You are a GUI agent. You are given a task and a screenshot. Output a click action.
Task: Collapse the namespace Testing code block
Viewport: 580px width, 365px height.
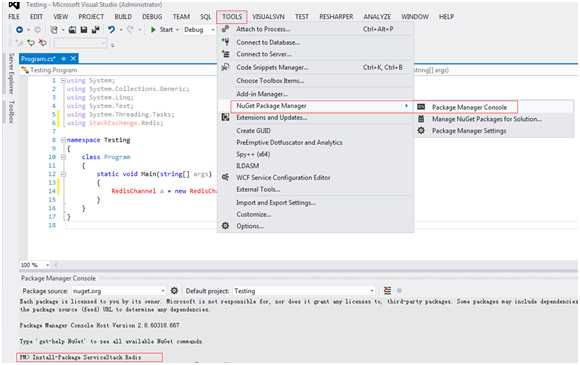coord(63,140)
